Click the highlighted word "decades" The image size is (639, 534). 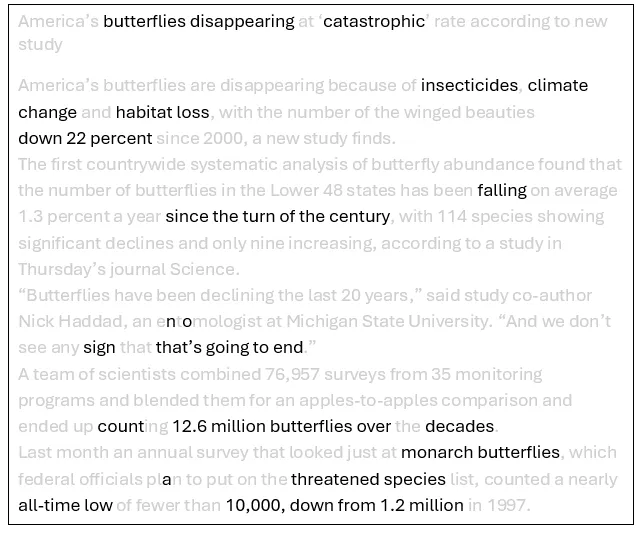click(459, 426)
